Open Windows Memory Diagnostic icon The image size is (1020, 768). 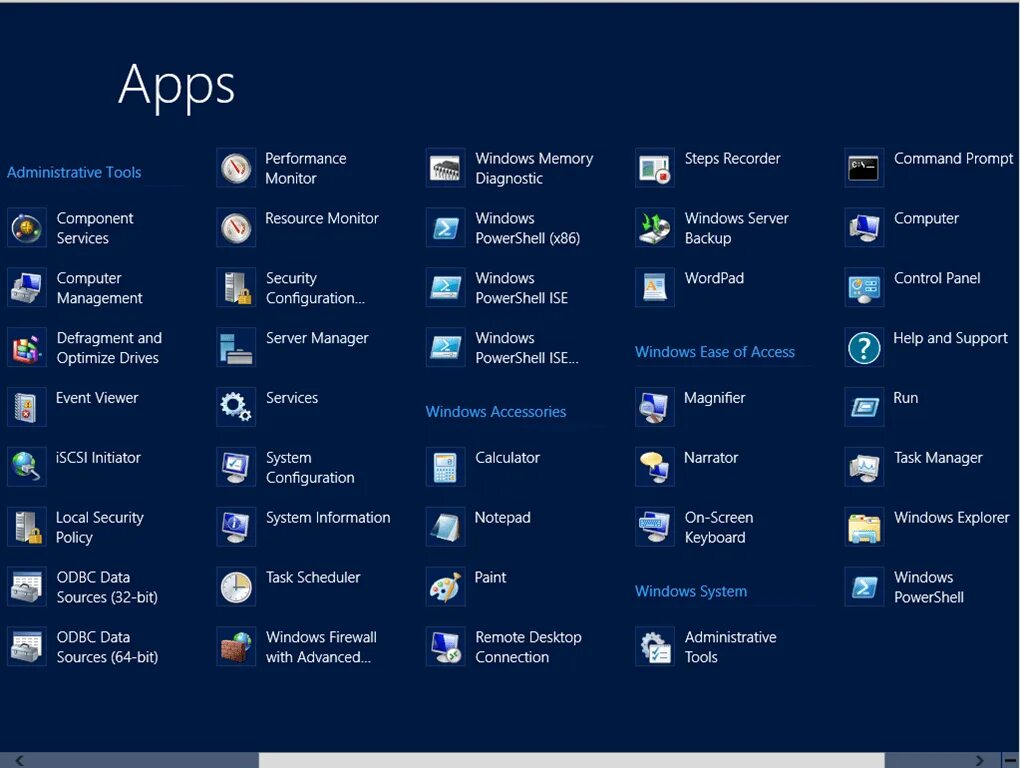click(x=446, y=168)
